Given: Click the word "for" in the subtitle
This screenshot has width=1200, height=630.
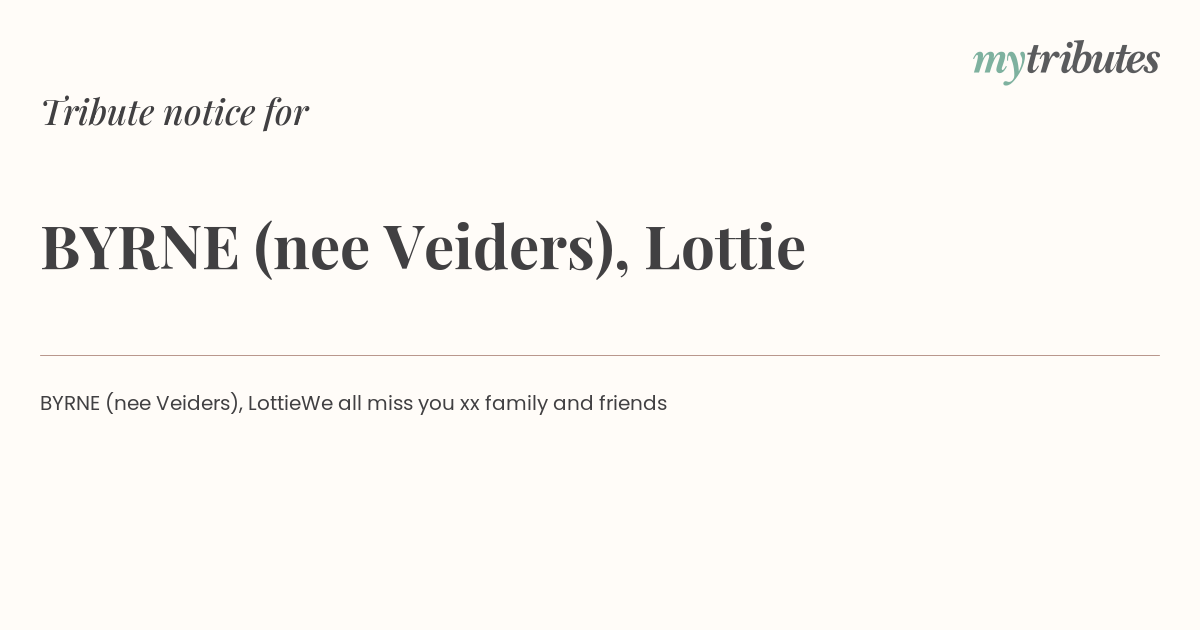Looking at the screenshot, I should (286, 112).
